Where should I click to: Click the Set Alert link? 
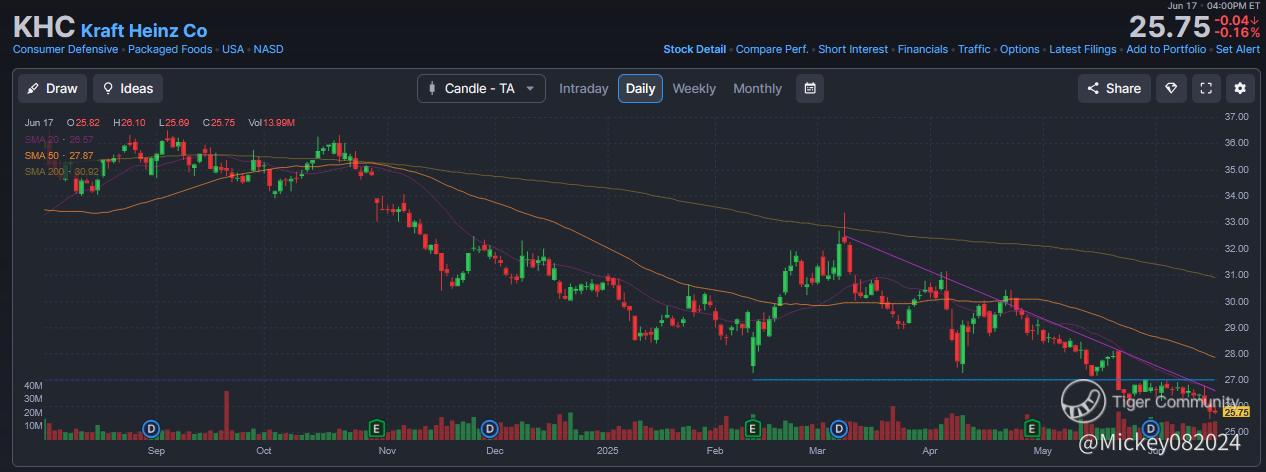tap(1237, 49)
